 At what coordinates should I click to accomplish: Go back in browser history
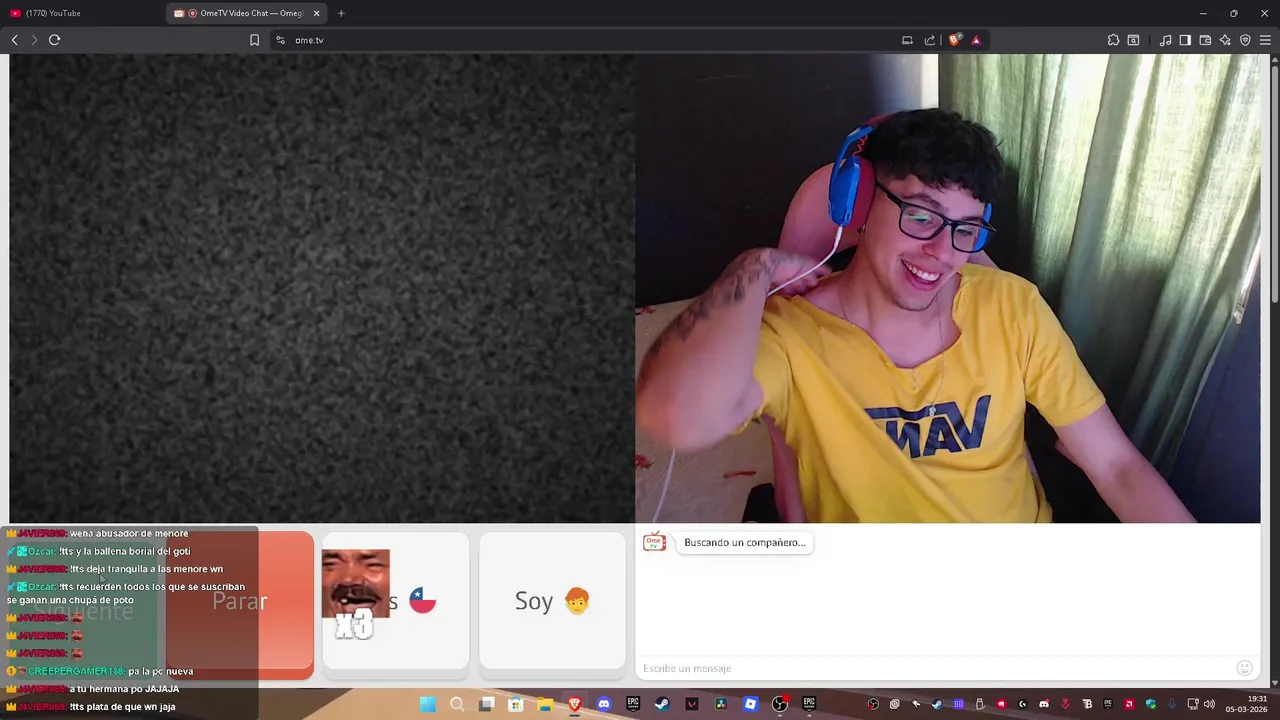14,40
